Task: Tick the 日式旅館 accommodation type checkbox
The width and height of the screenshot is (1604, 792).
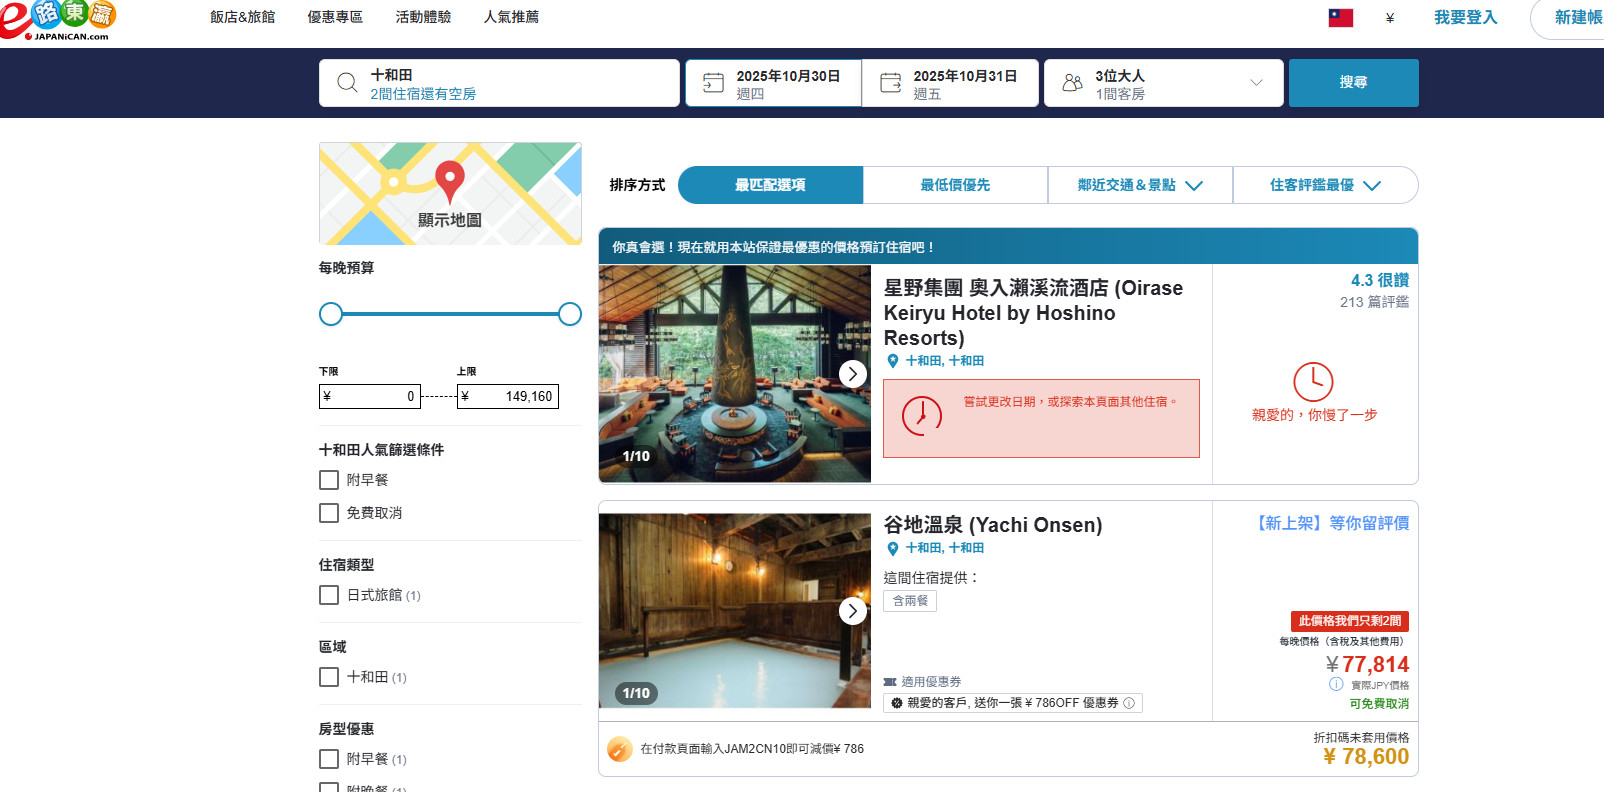Action: (329, 595)
